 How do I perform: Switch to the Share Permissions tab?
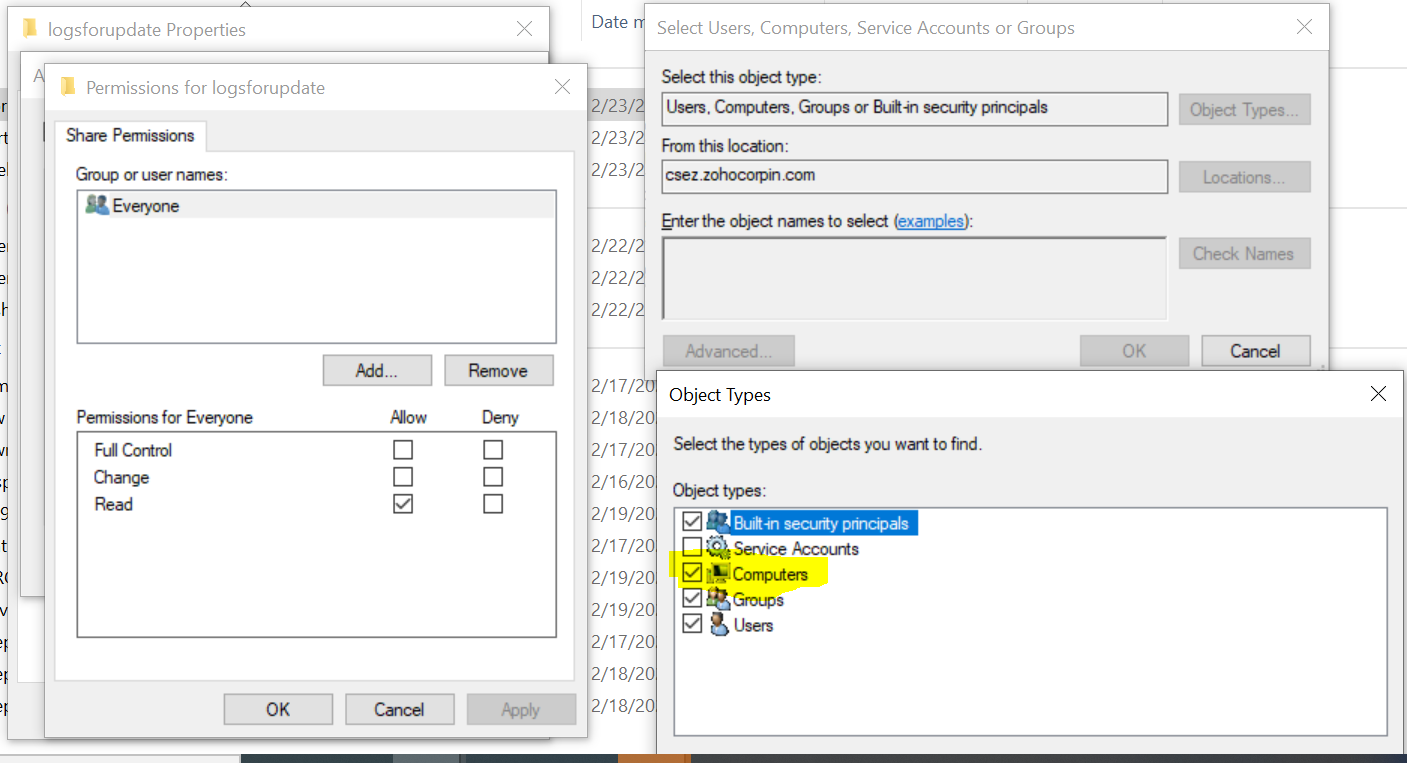tap(130, 136)
